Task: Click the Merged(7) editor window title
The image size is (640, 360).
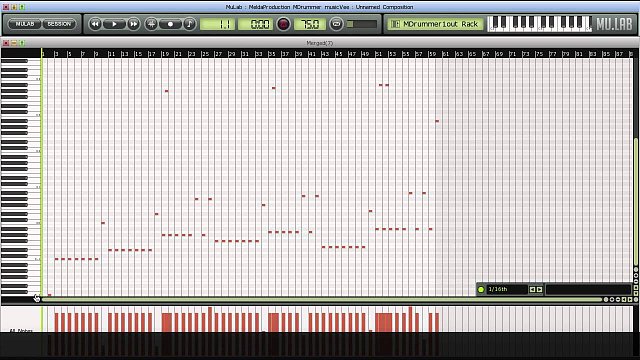Action: (x=320, y=43)
